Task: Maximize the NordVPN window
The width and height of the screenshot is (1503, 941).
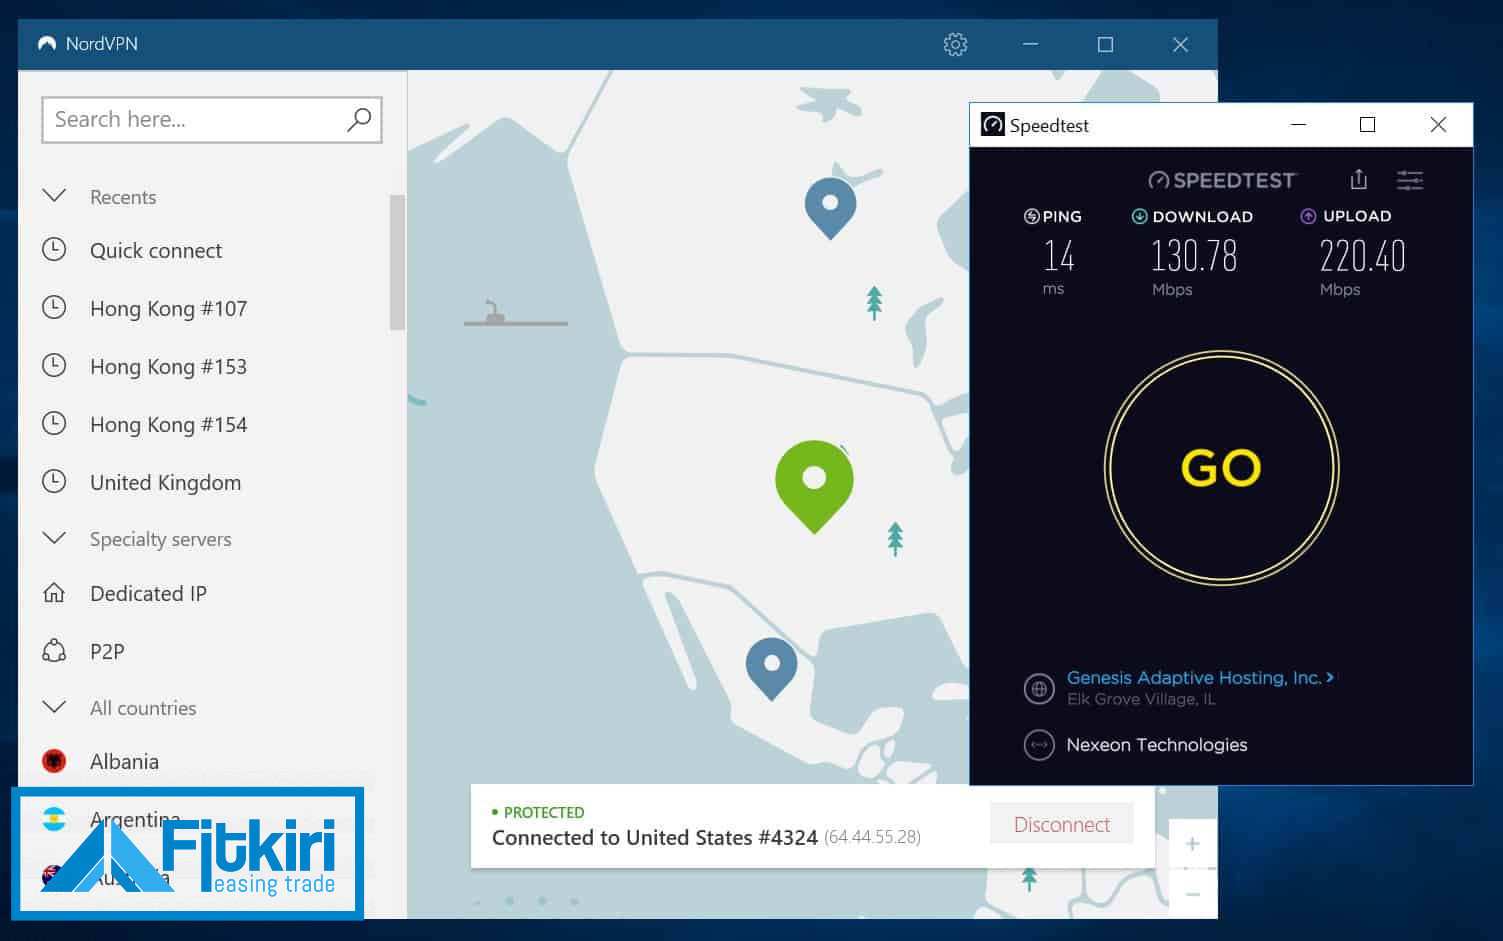Action: [x=1105, y=44]
